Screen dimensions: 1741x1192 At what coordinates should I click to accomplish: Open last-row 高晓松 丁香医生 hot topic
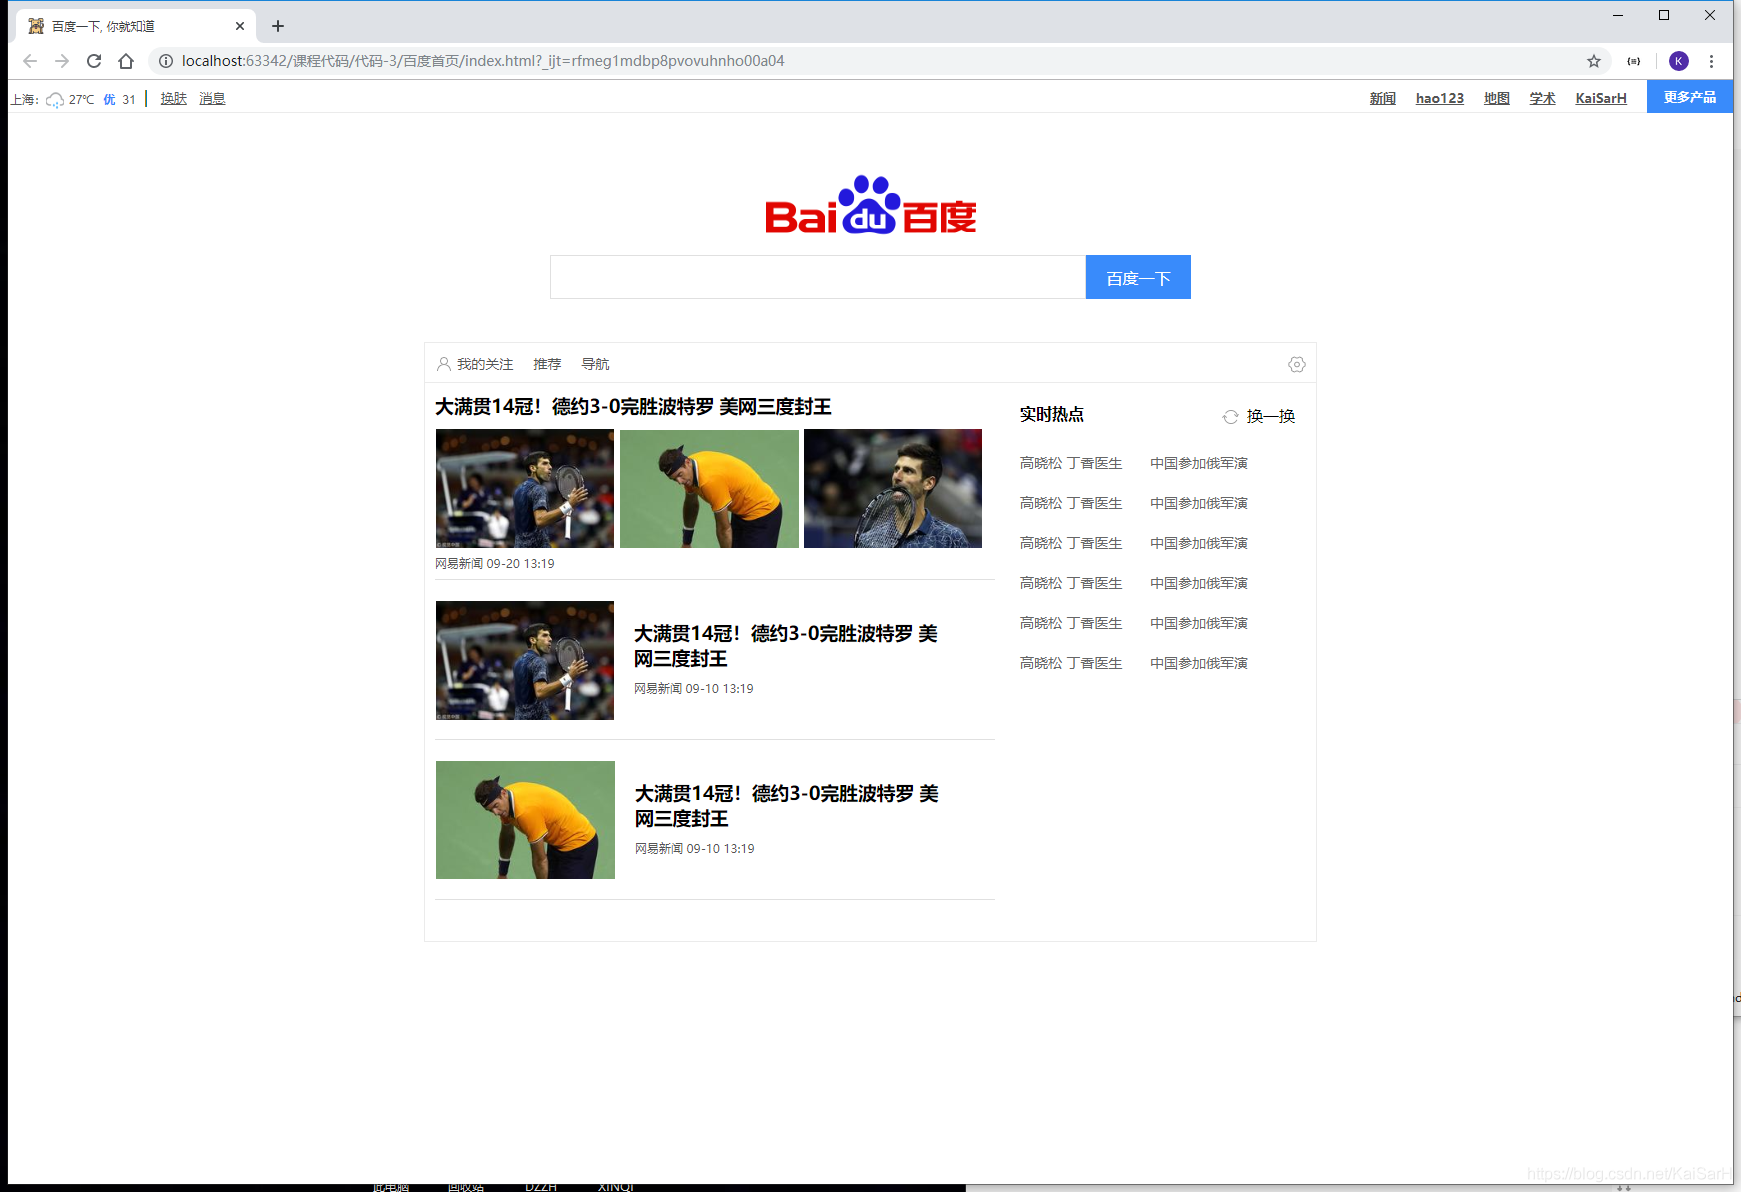[x=1071, y=663]
